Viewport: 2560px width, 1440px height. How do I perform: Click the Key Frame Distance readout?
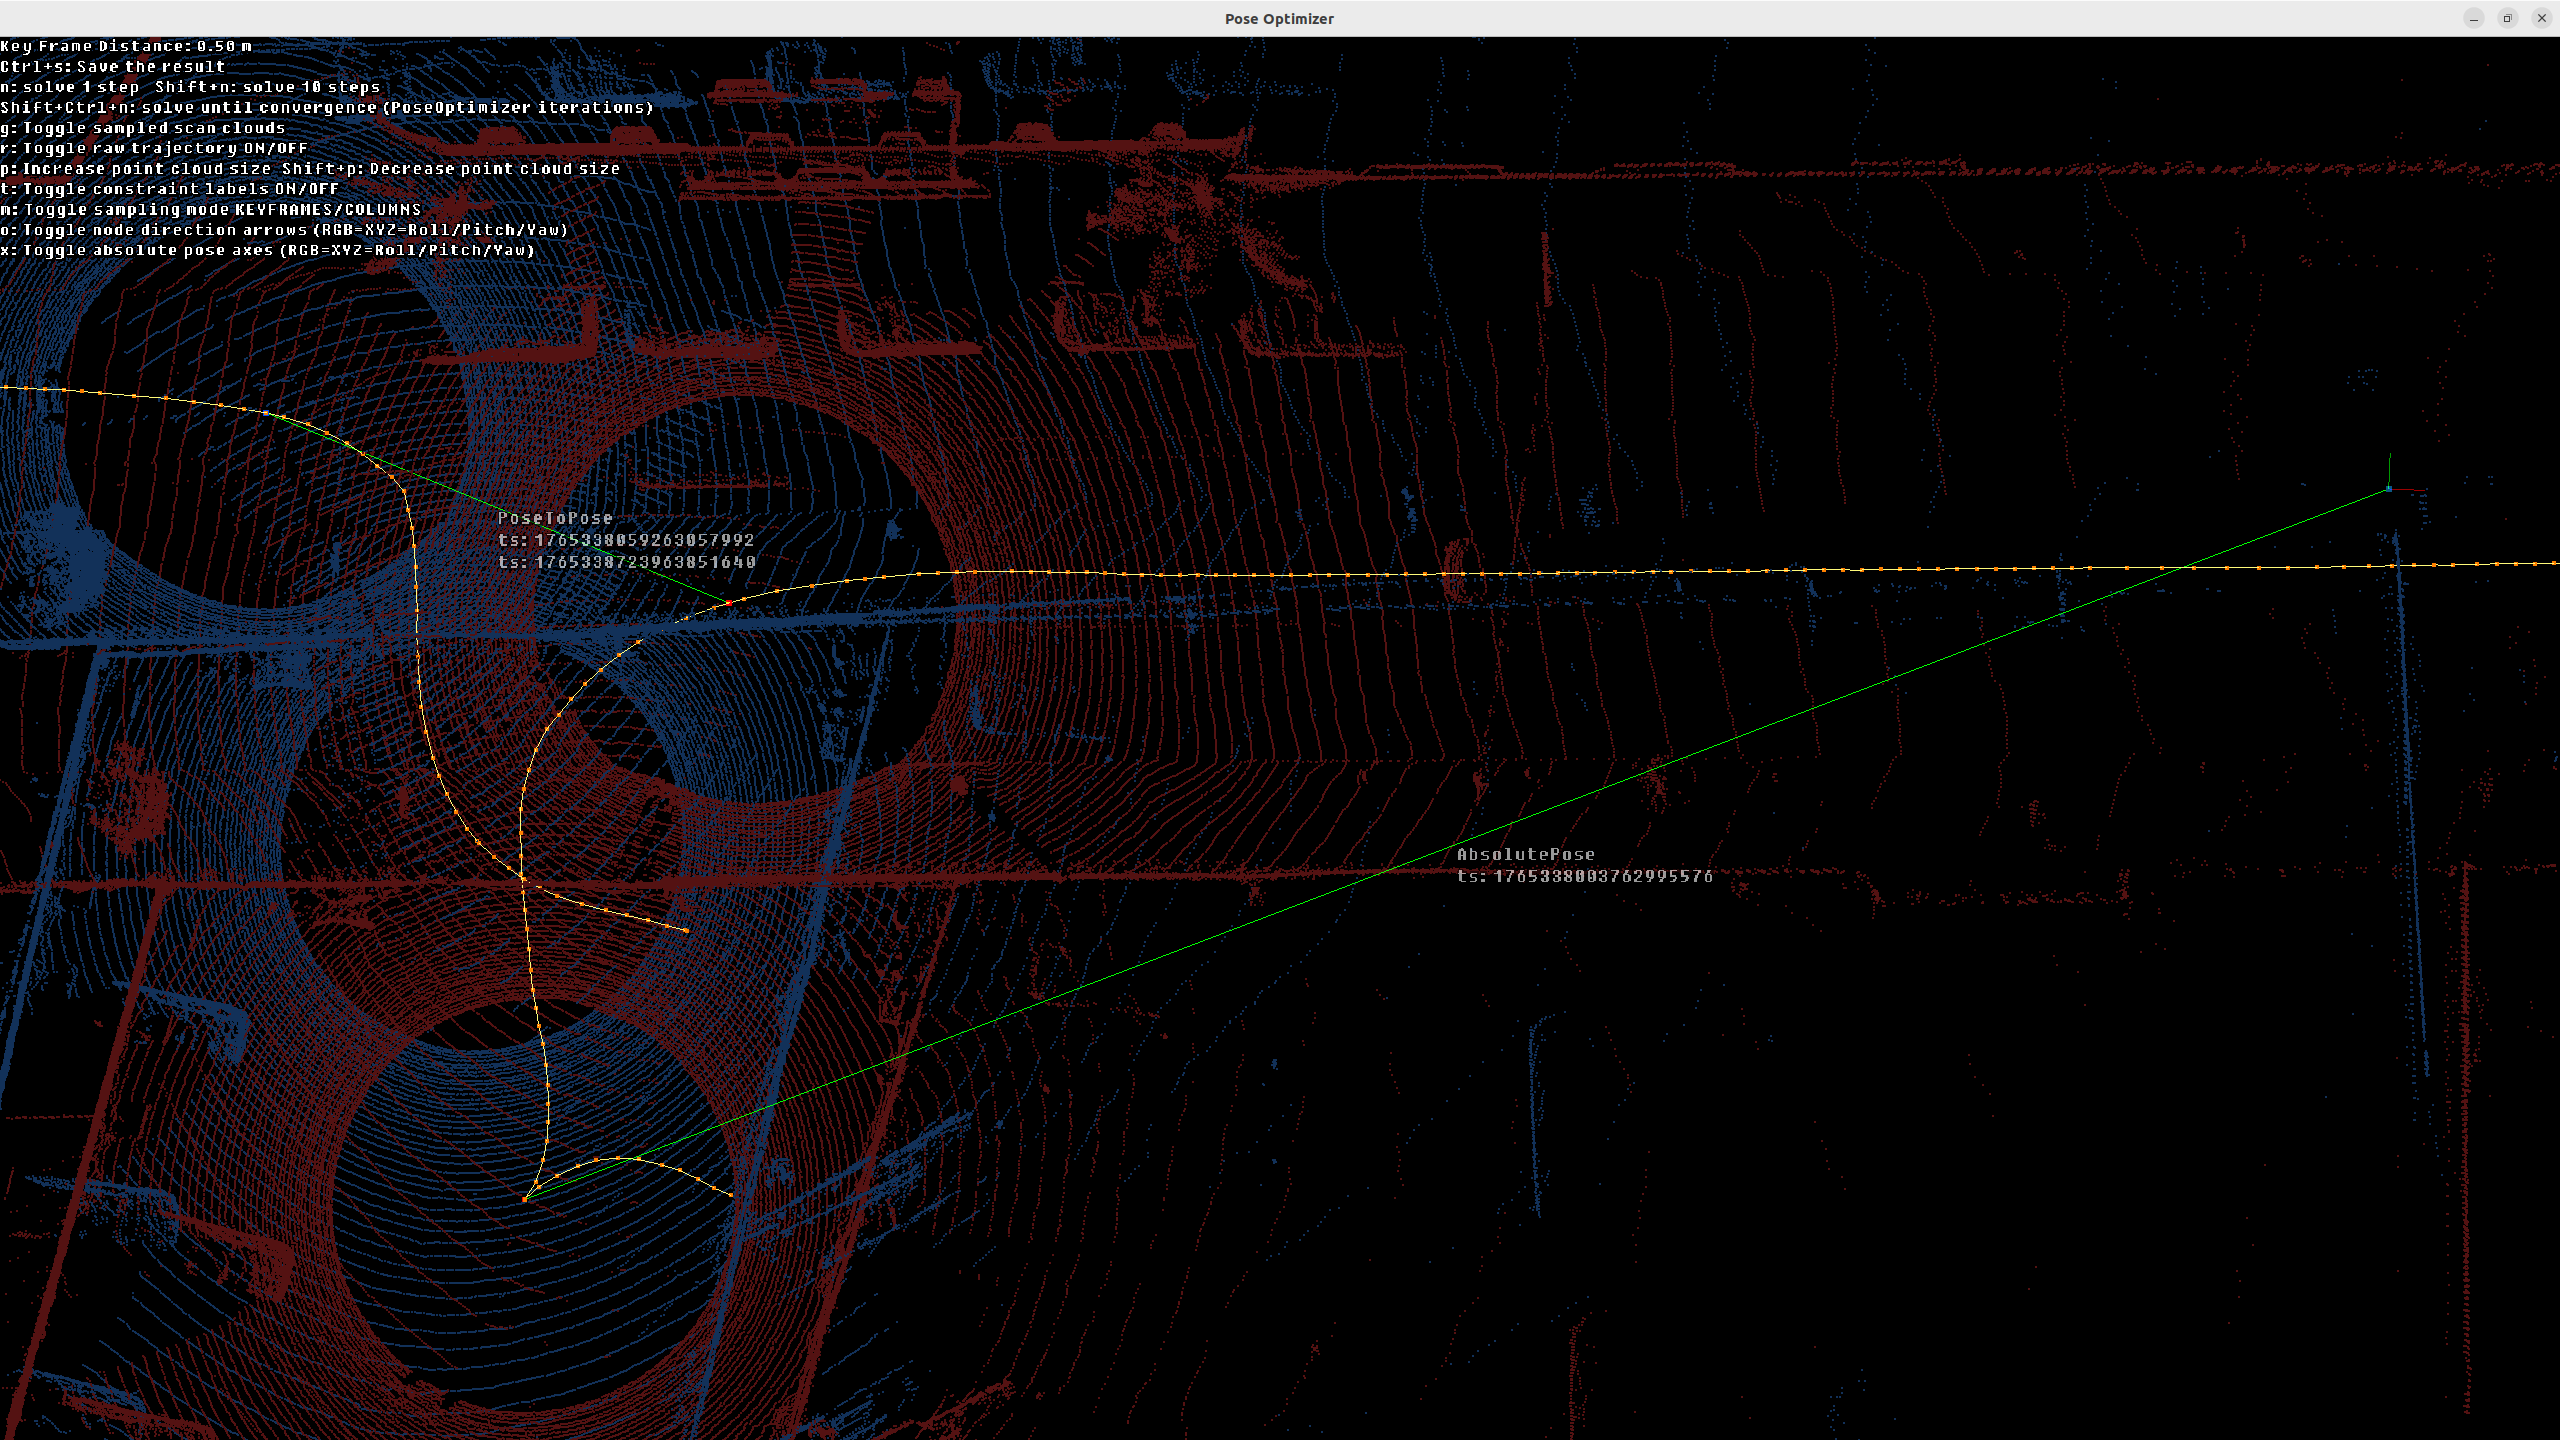(126, 46)
